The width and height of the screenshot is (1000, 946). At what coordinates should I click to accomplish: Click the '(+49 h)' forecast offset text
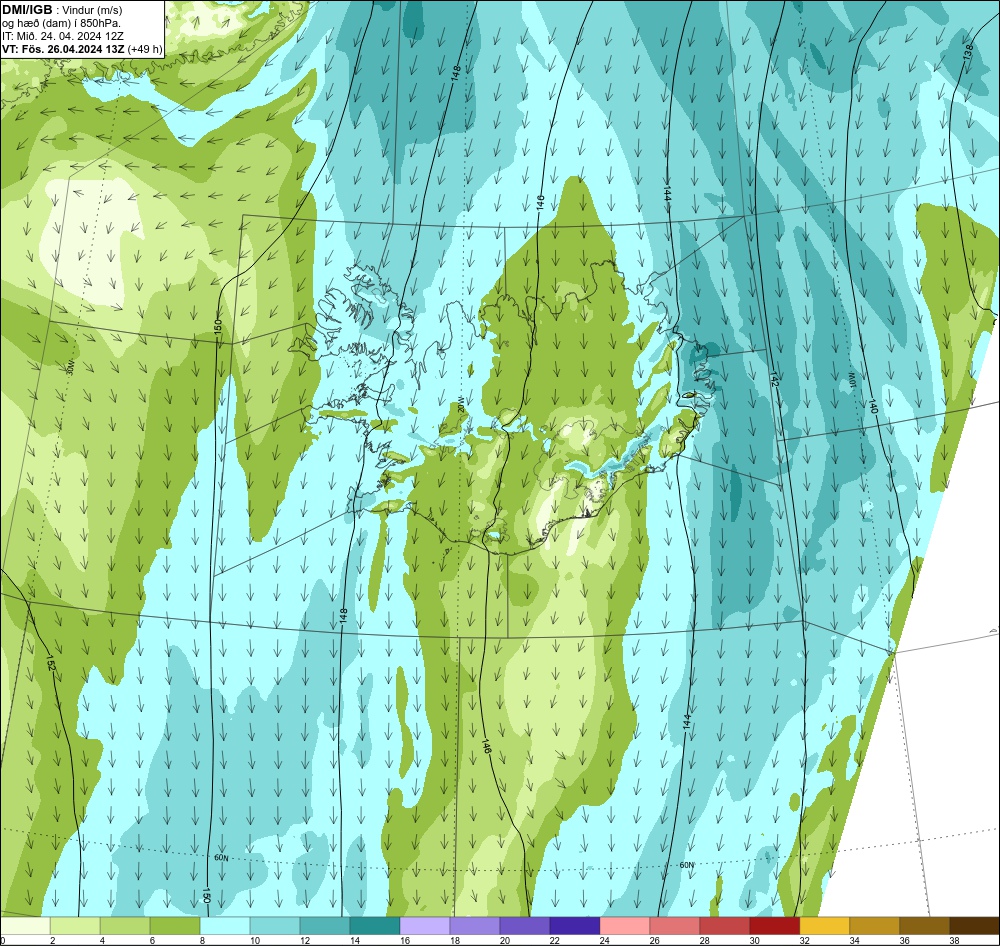click(145, 49)
